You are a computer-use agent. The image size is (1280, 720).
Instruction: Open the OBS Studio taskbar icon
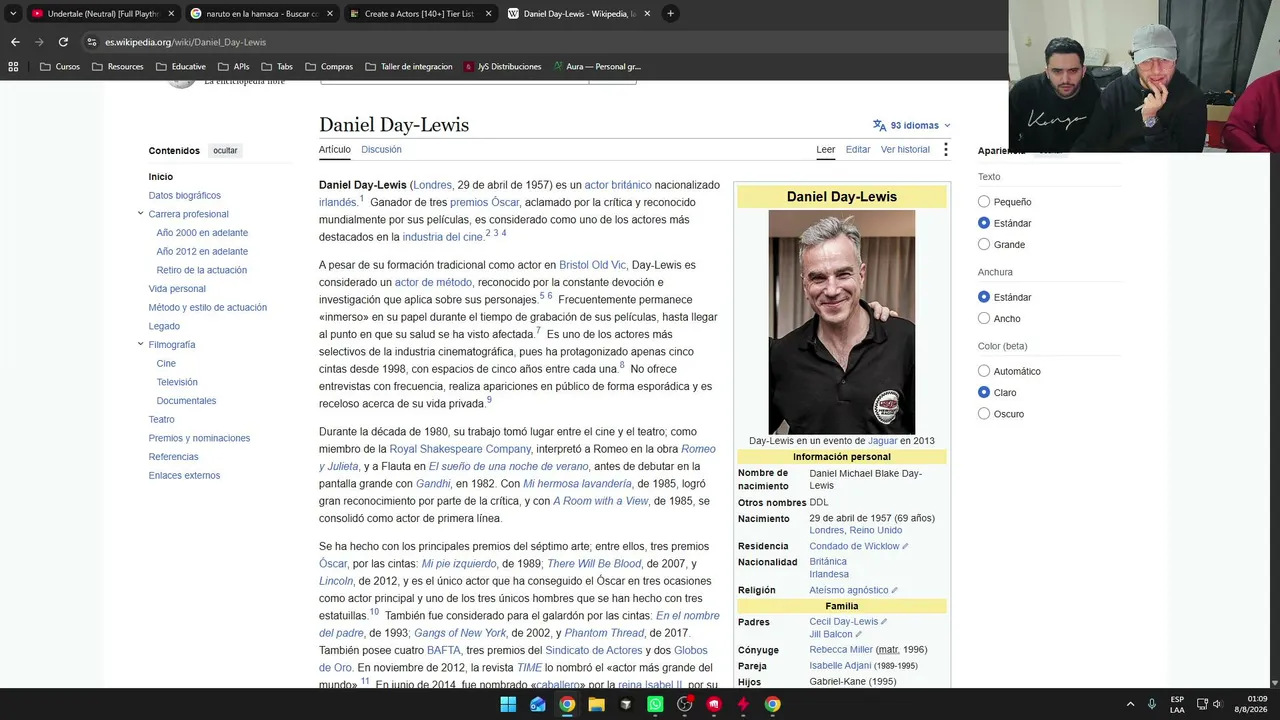tap(685, 704)
